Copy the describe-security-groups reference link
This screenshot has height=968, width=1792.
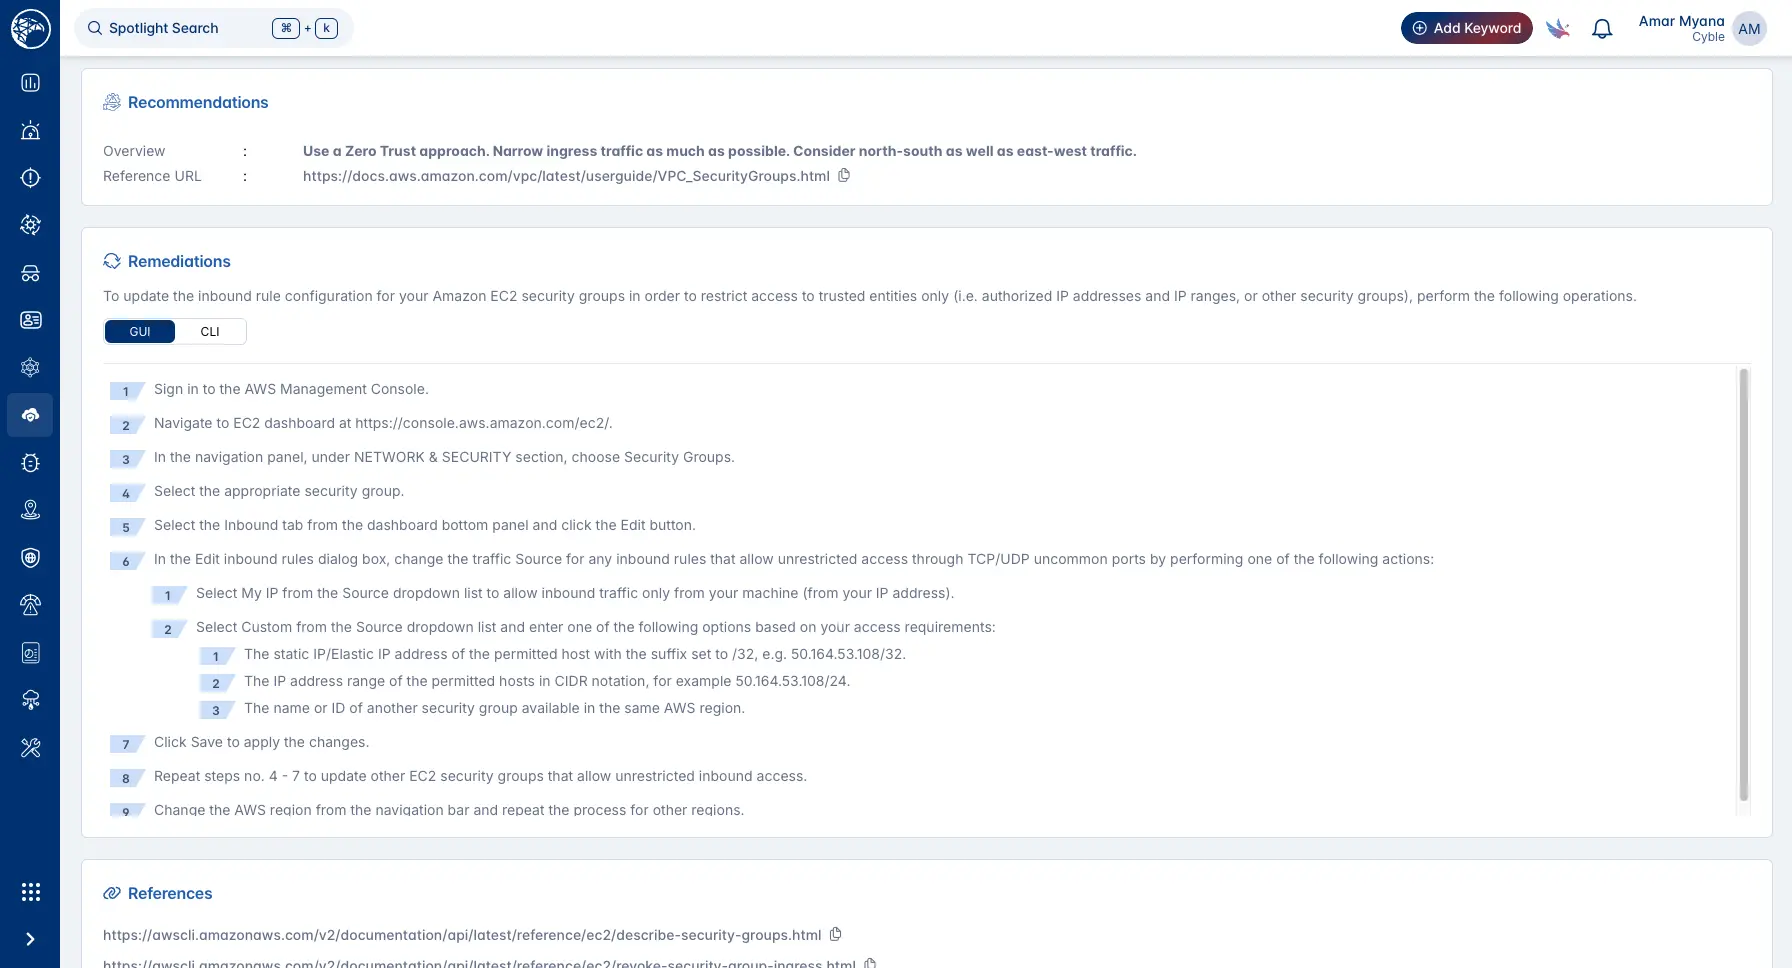click(x=835, y=934)
